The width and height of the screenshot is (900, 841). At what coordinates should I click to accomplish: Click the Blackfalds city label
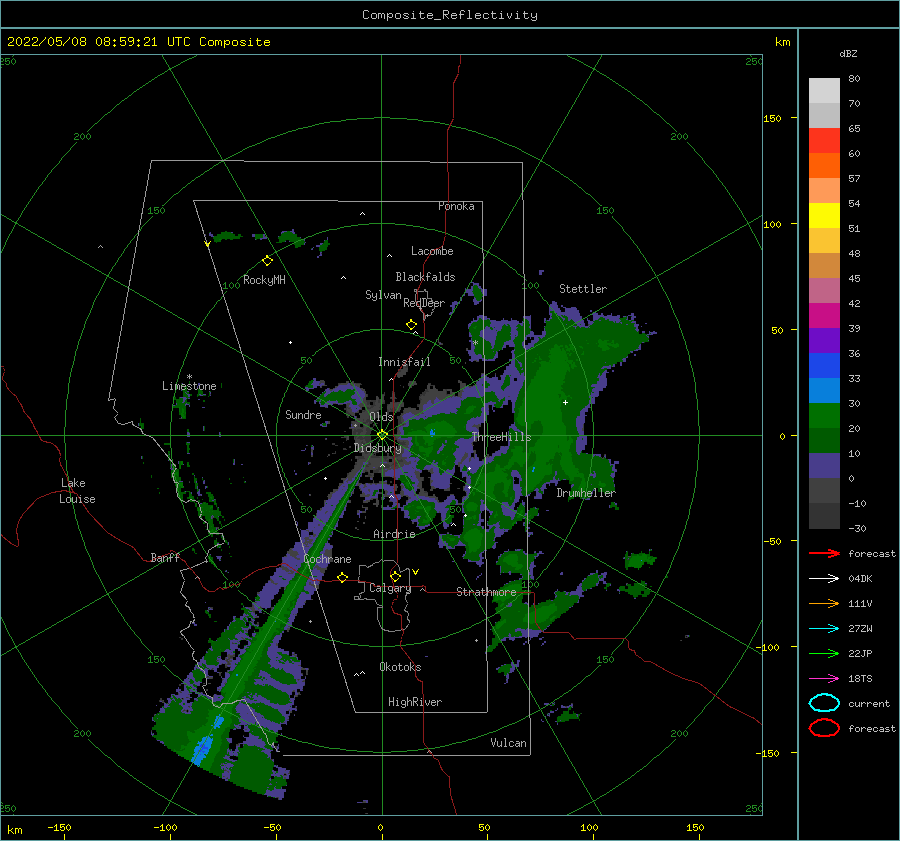coord(425,277)
